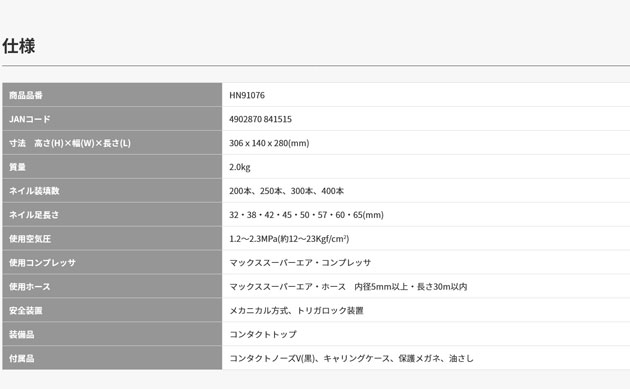This screenshot has height=389, width=630.
Task: Click the マックススーパーエア・コンプレッサ text
Action: 300,263
